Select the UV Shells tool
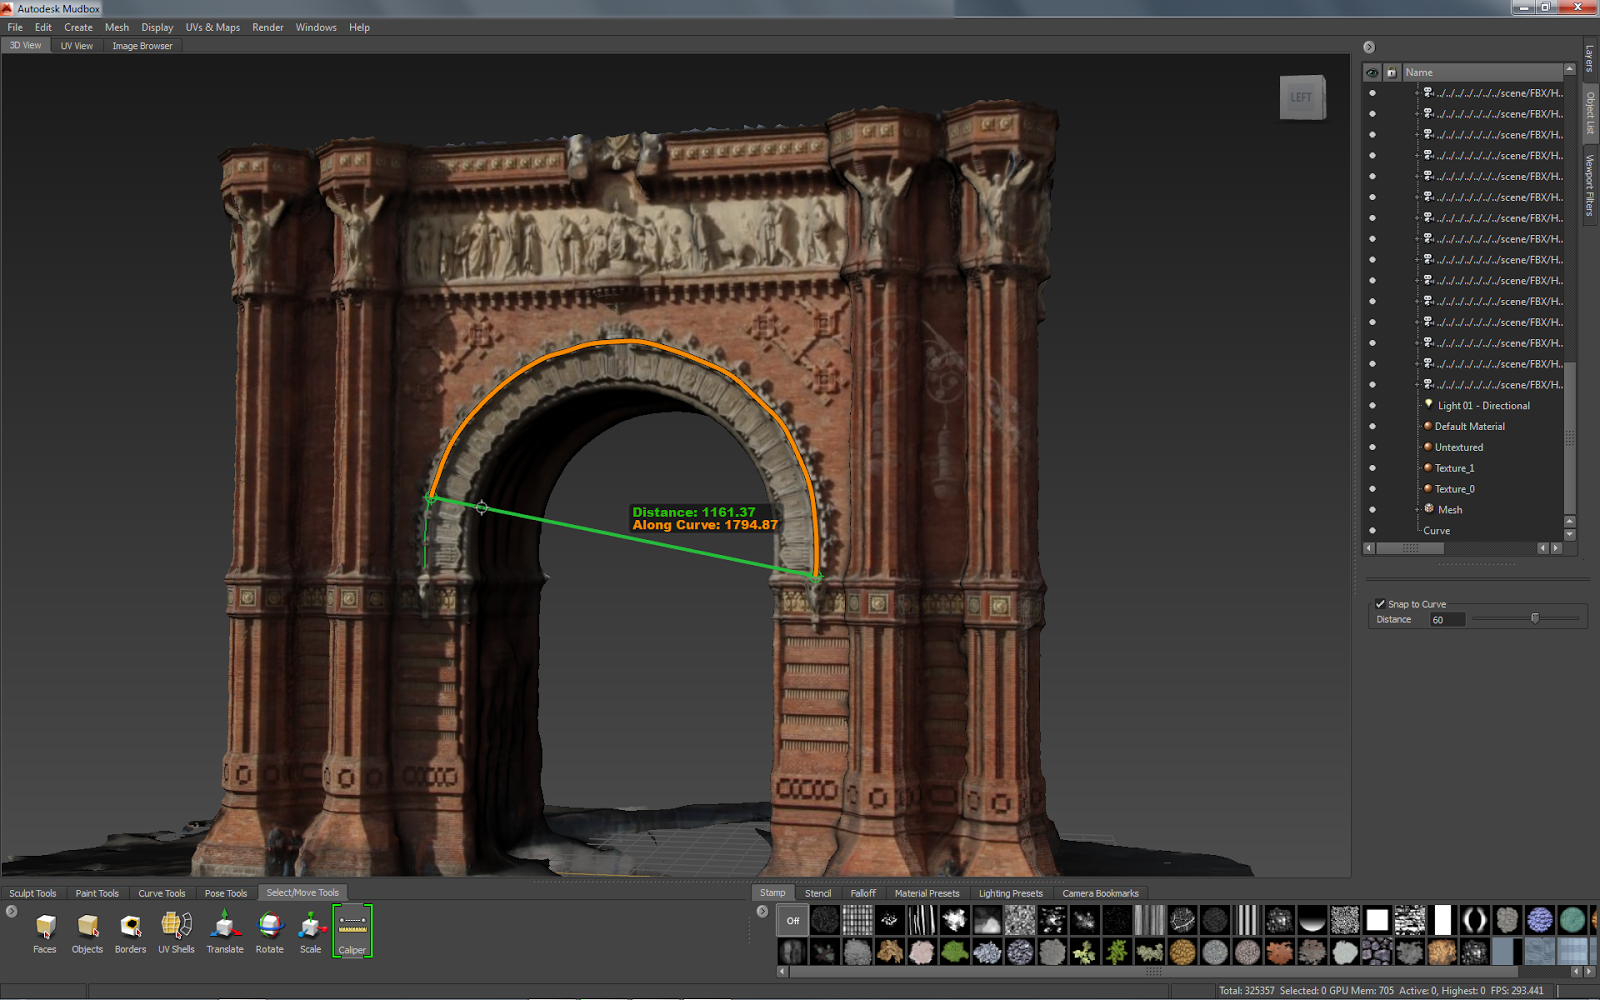1600x1000 pixels. [x=176, y=930]
